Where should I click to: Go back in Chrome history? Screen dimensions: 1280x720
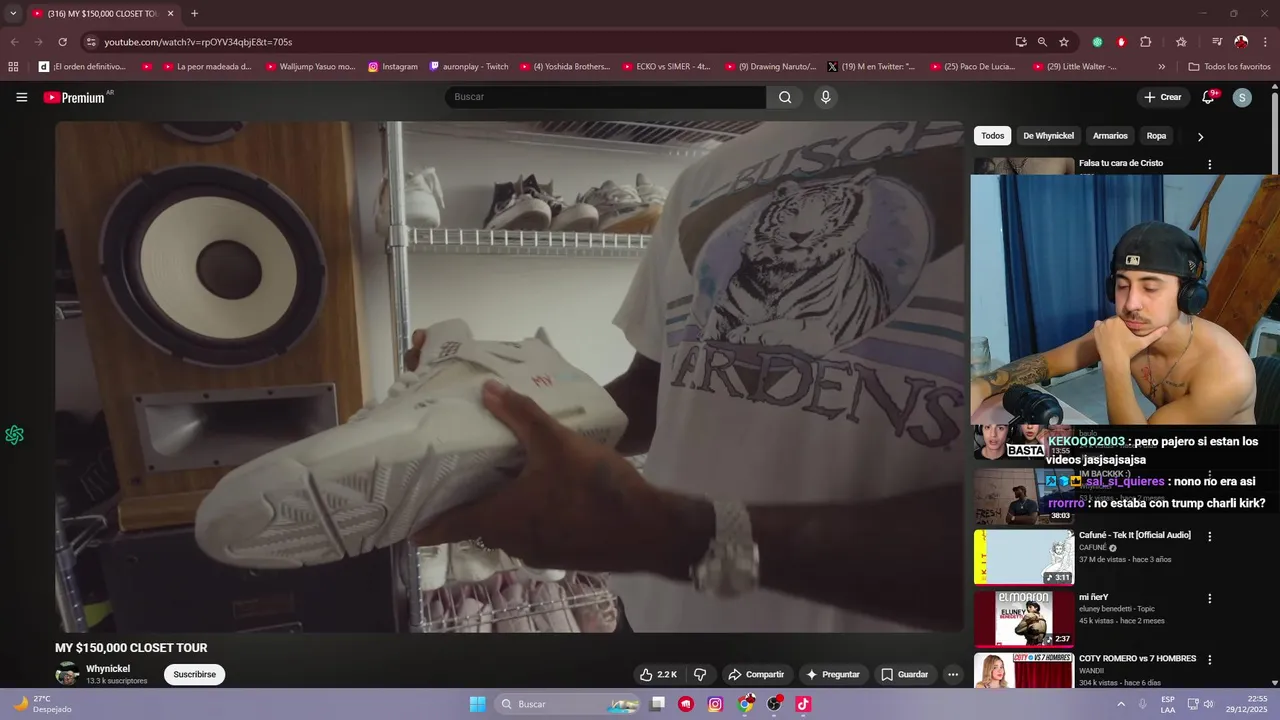coord(14,42)
